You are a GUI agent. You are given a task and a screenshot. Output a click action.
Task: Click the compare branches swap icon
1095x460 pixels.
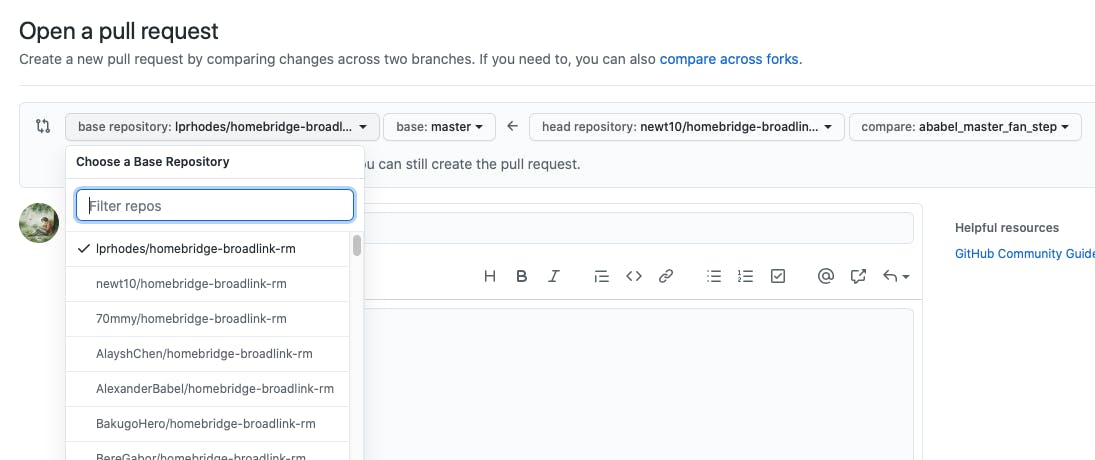click(x=43, y=126)
